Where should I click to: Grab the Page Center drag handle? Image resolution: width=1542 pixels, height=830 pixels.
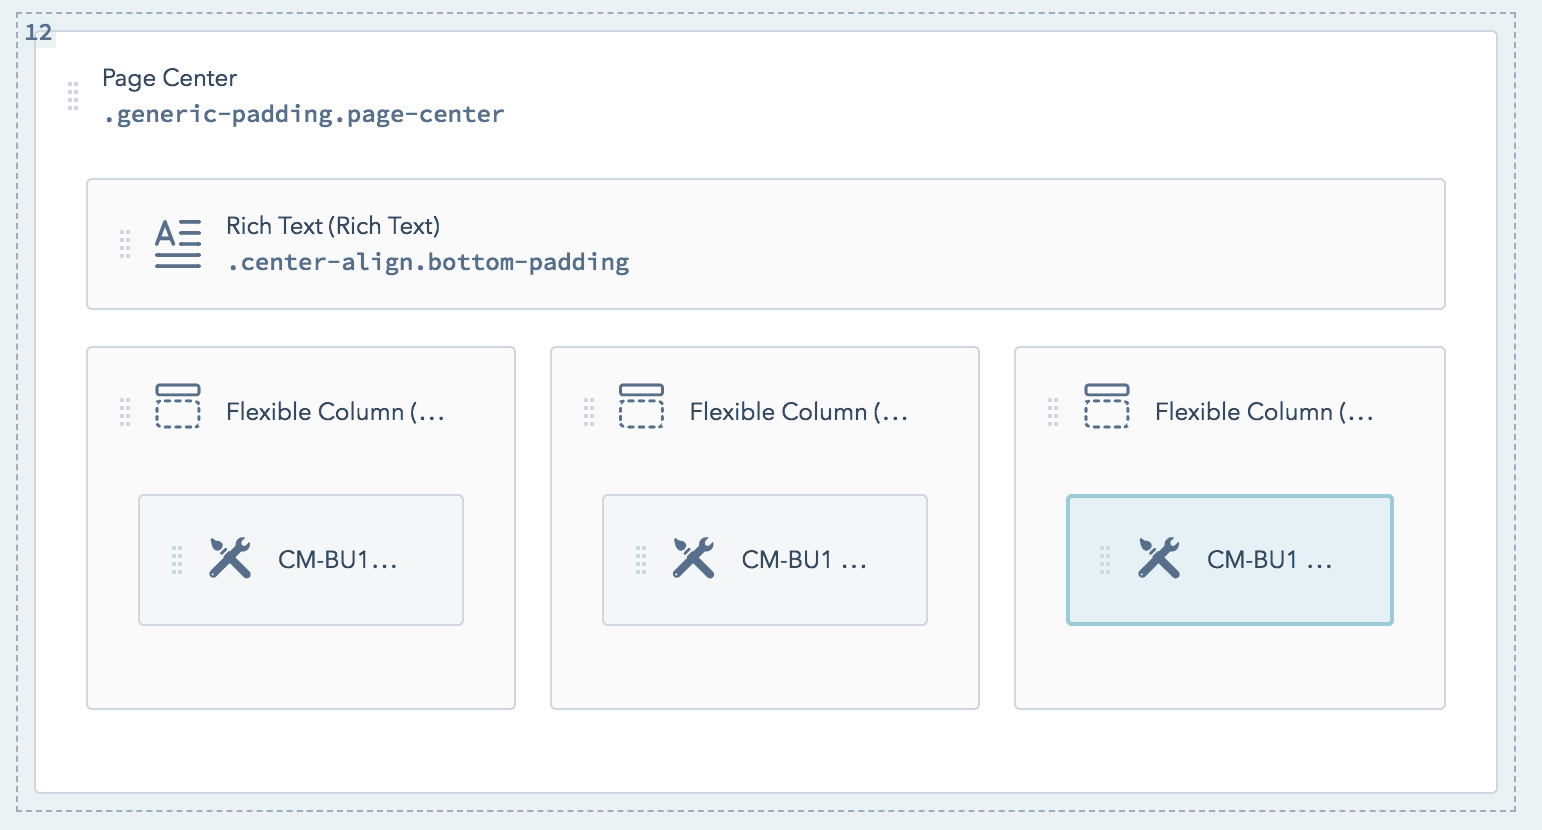pyautogui.click(x=72, y=96)
